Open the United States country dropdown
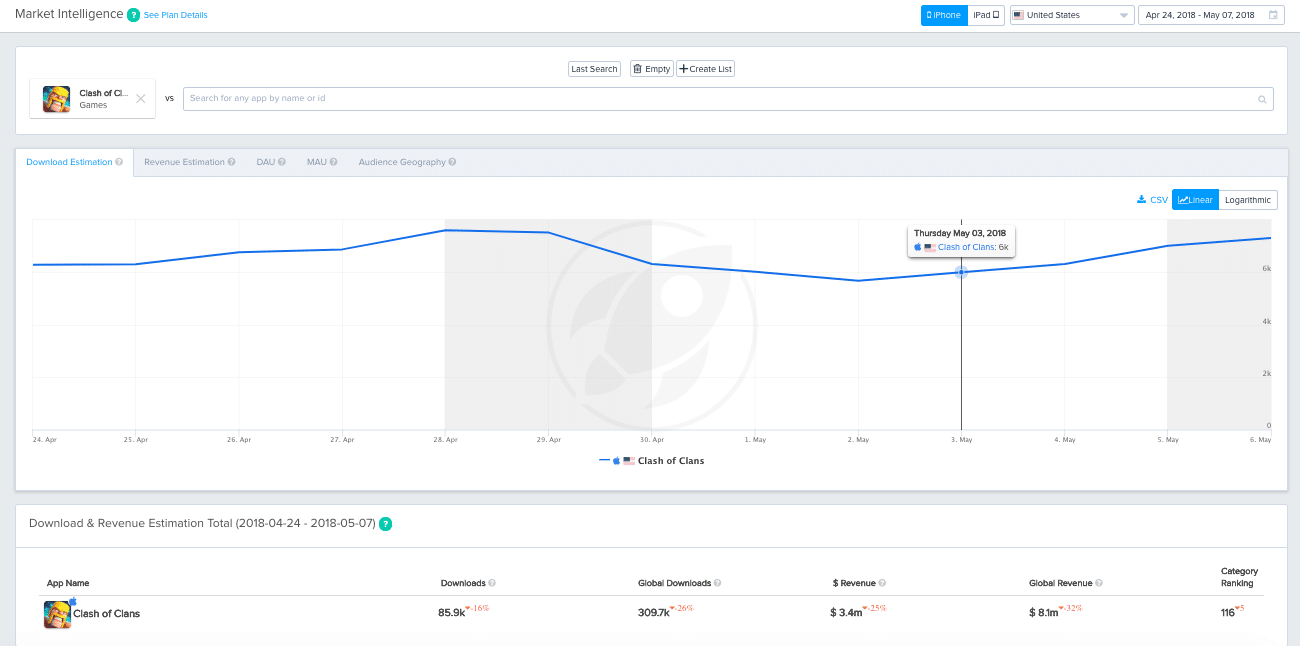Screen dimensions: 1300x646 [x=1072, y=15]
